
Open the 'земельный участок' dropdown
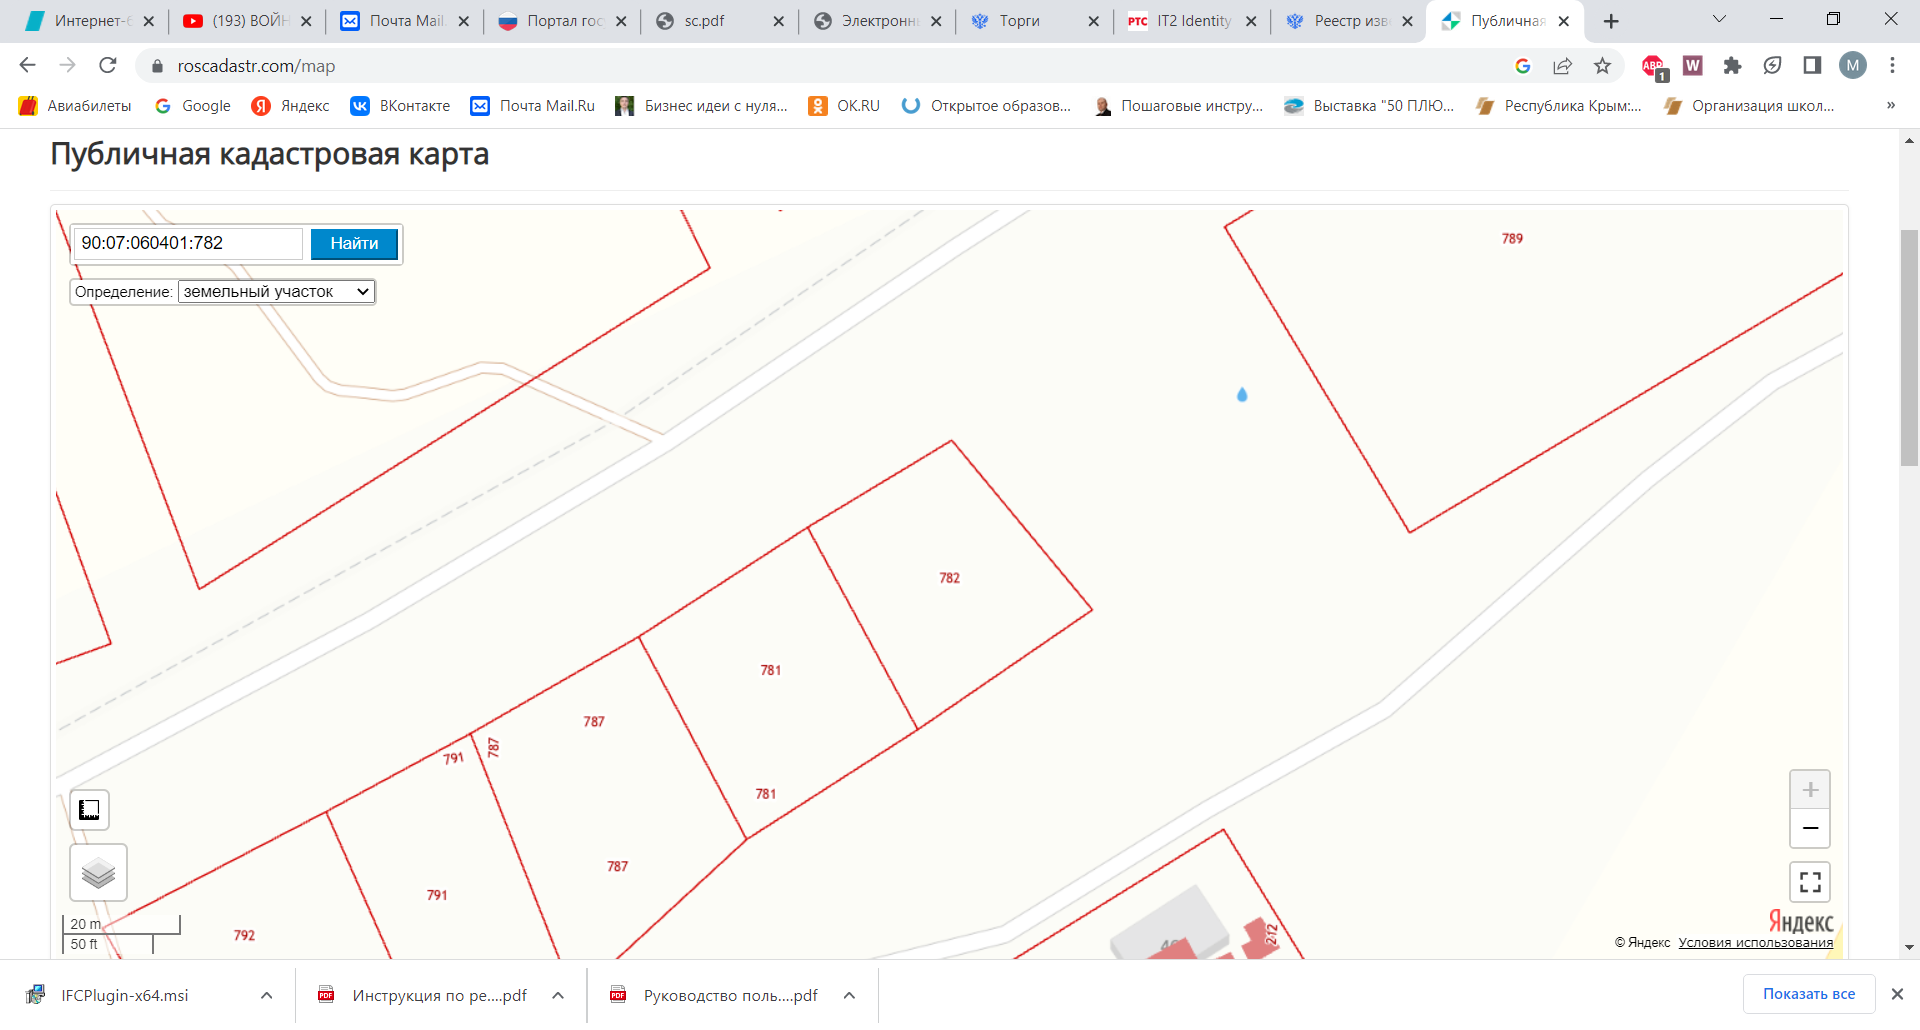(x=276, y=292)
